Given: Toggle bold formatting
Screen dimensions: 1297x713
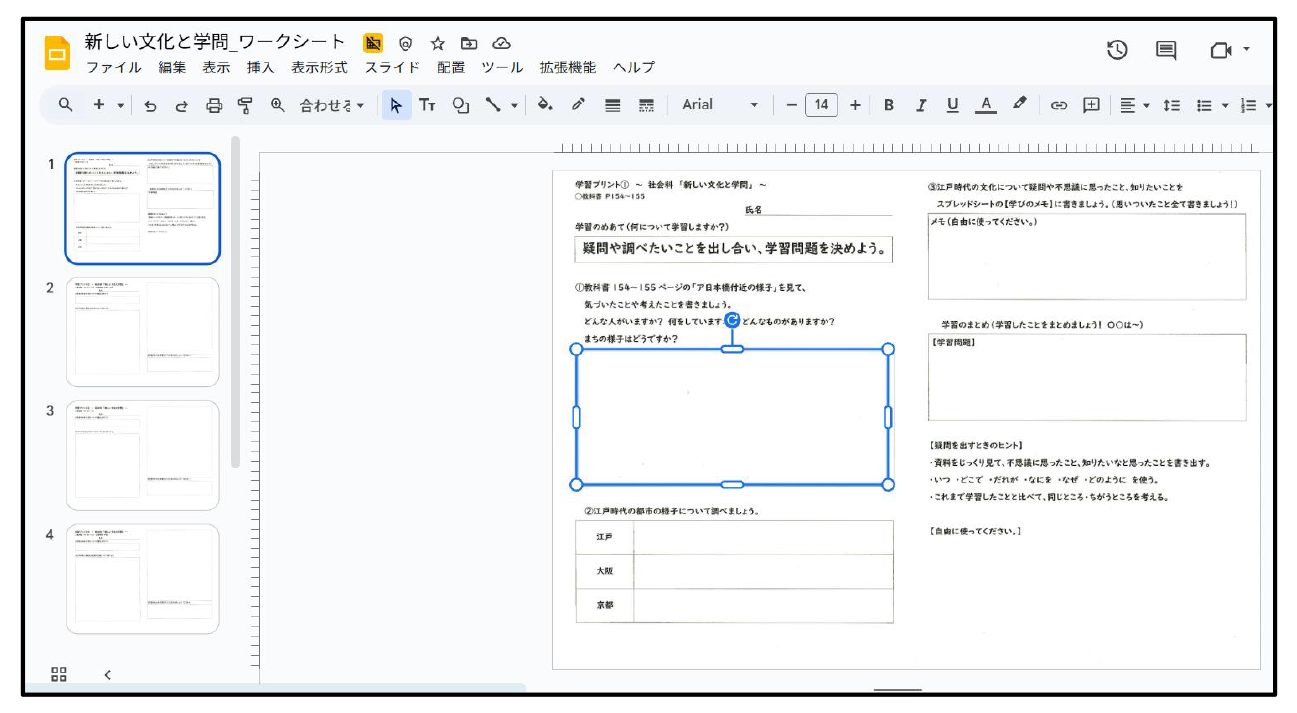Looking at the screenshot, I should pos(888,105).
